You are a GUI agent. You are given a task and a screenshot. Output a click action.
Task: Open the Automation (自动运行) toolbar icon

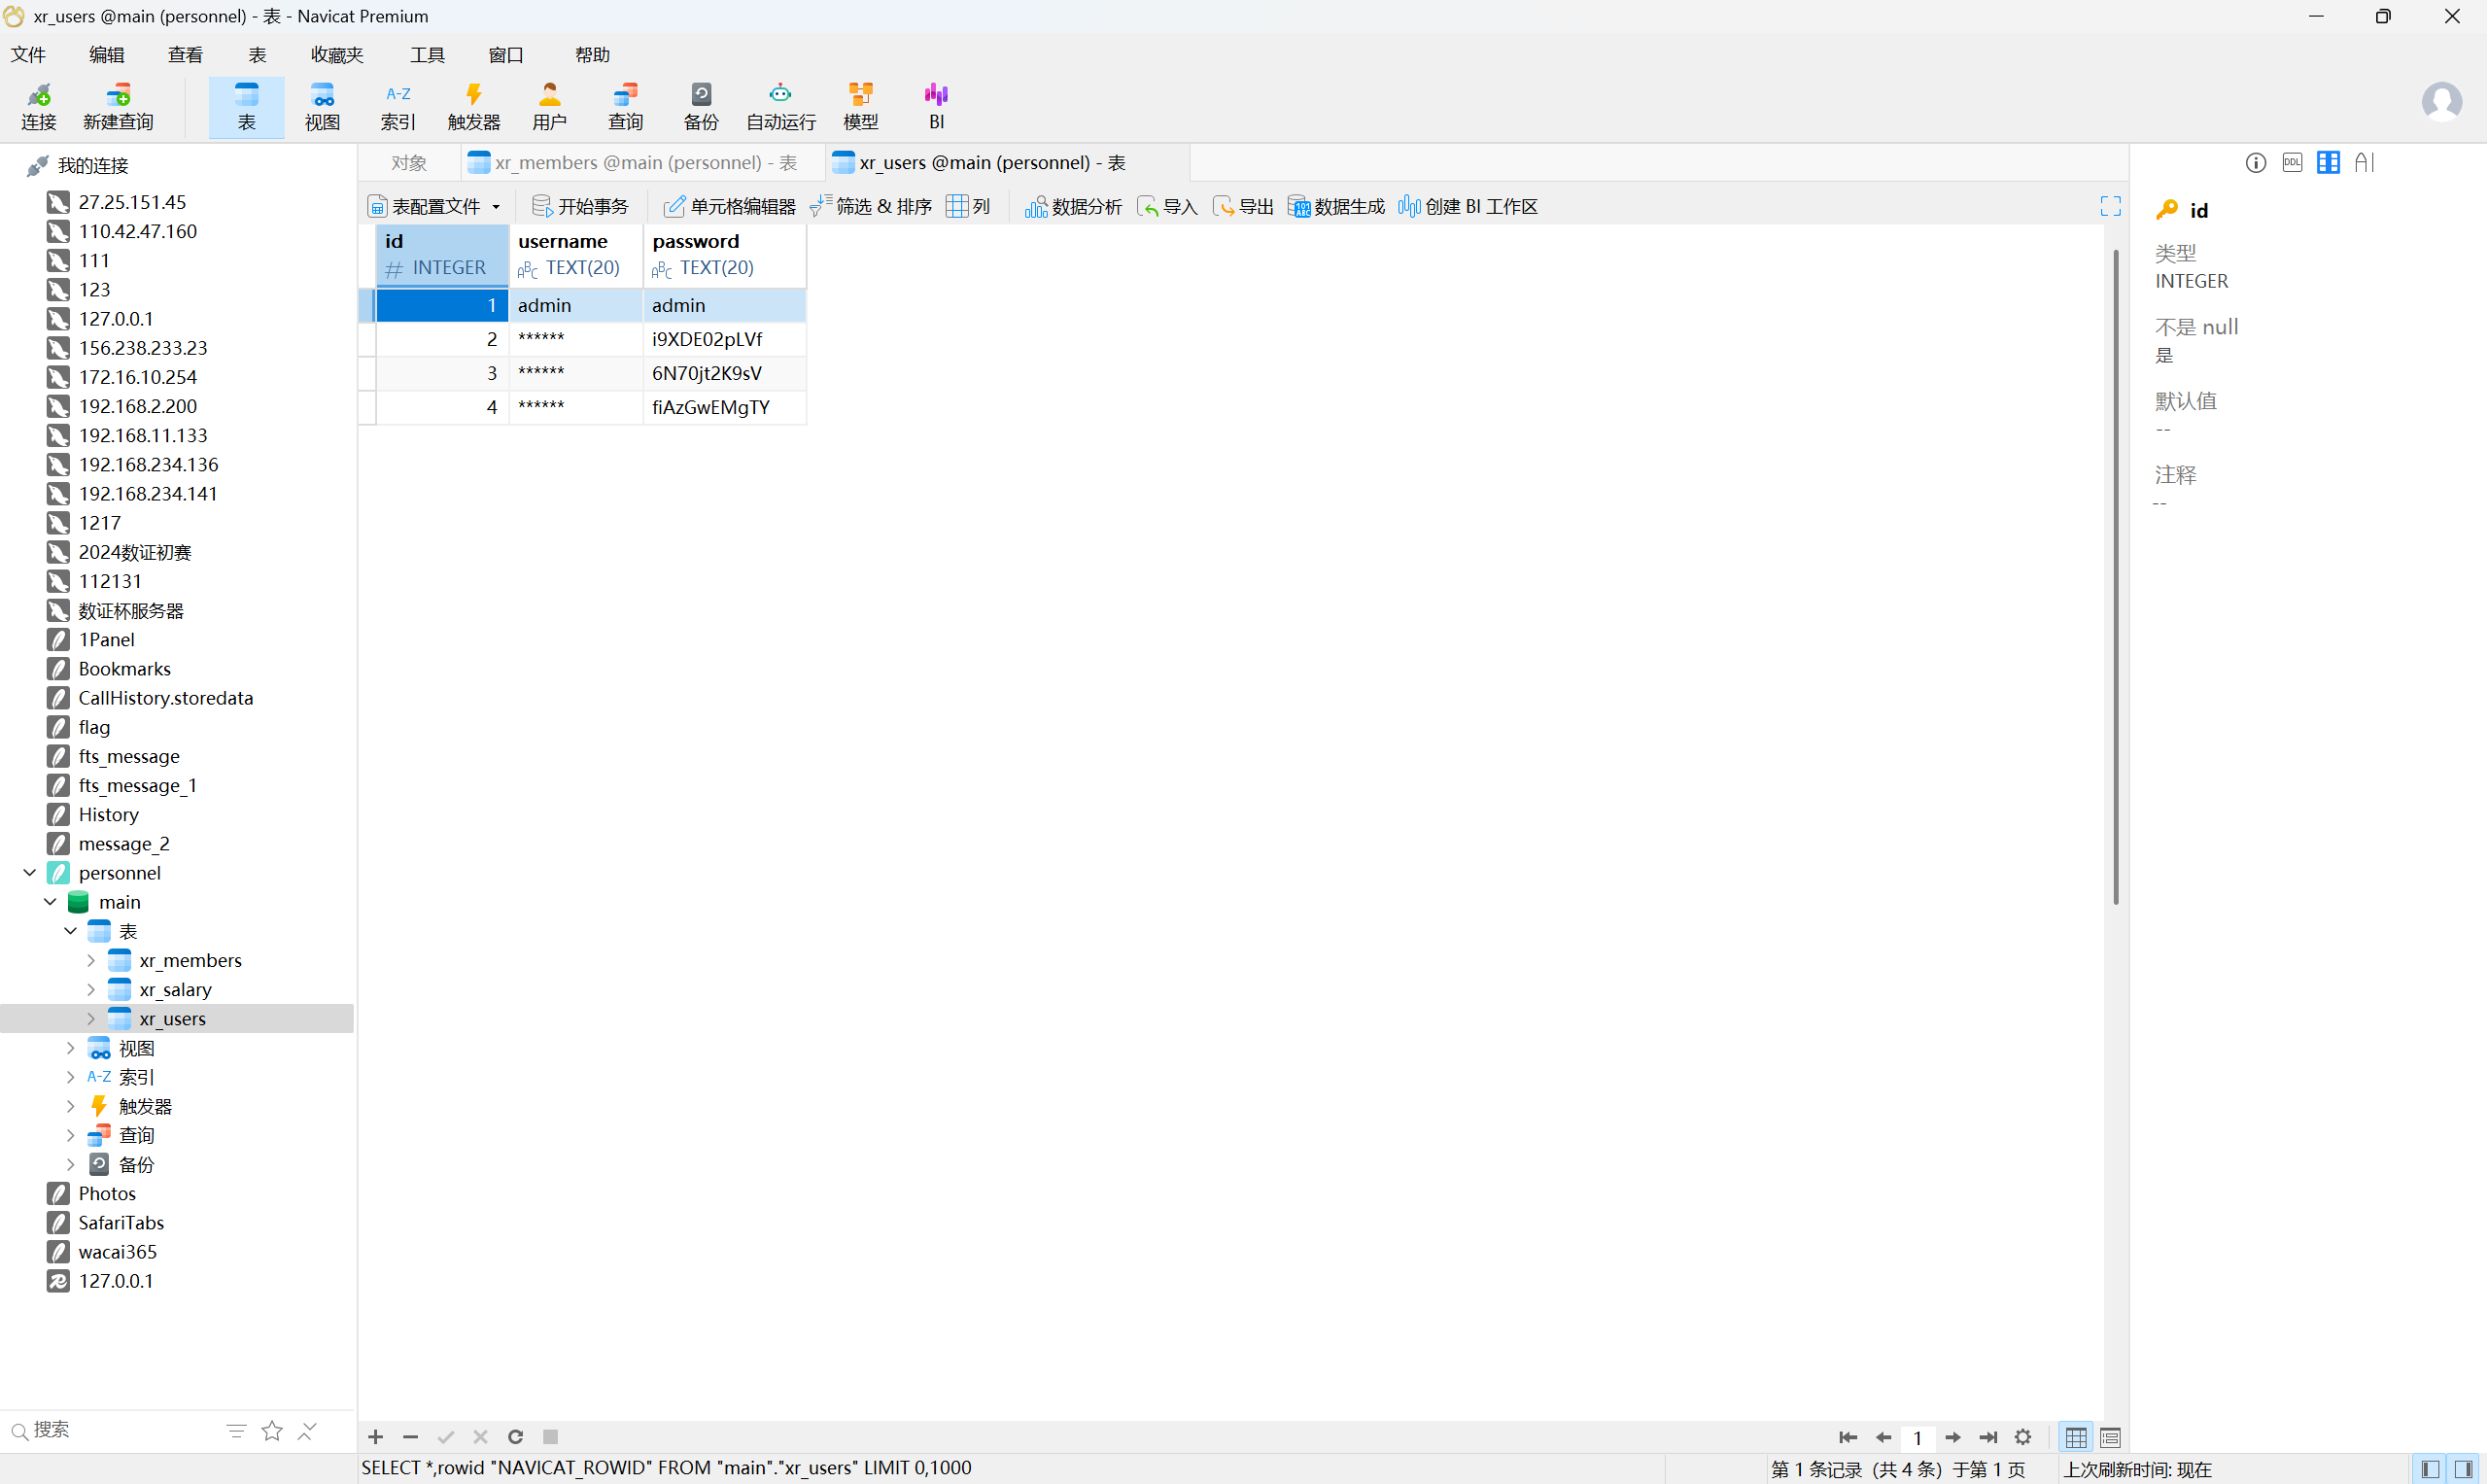780,106
